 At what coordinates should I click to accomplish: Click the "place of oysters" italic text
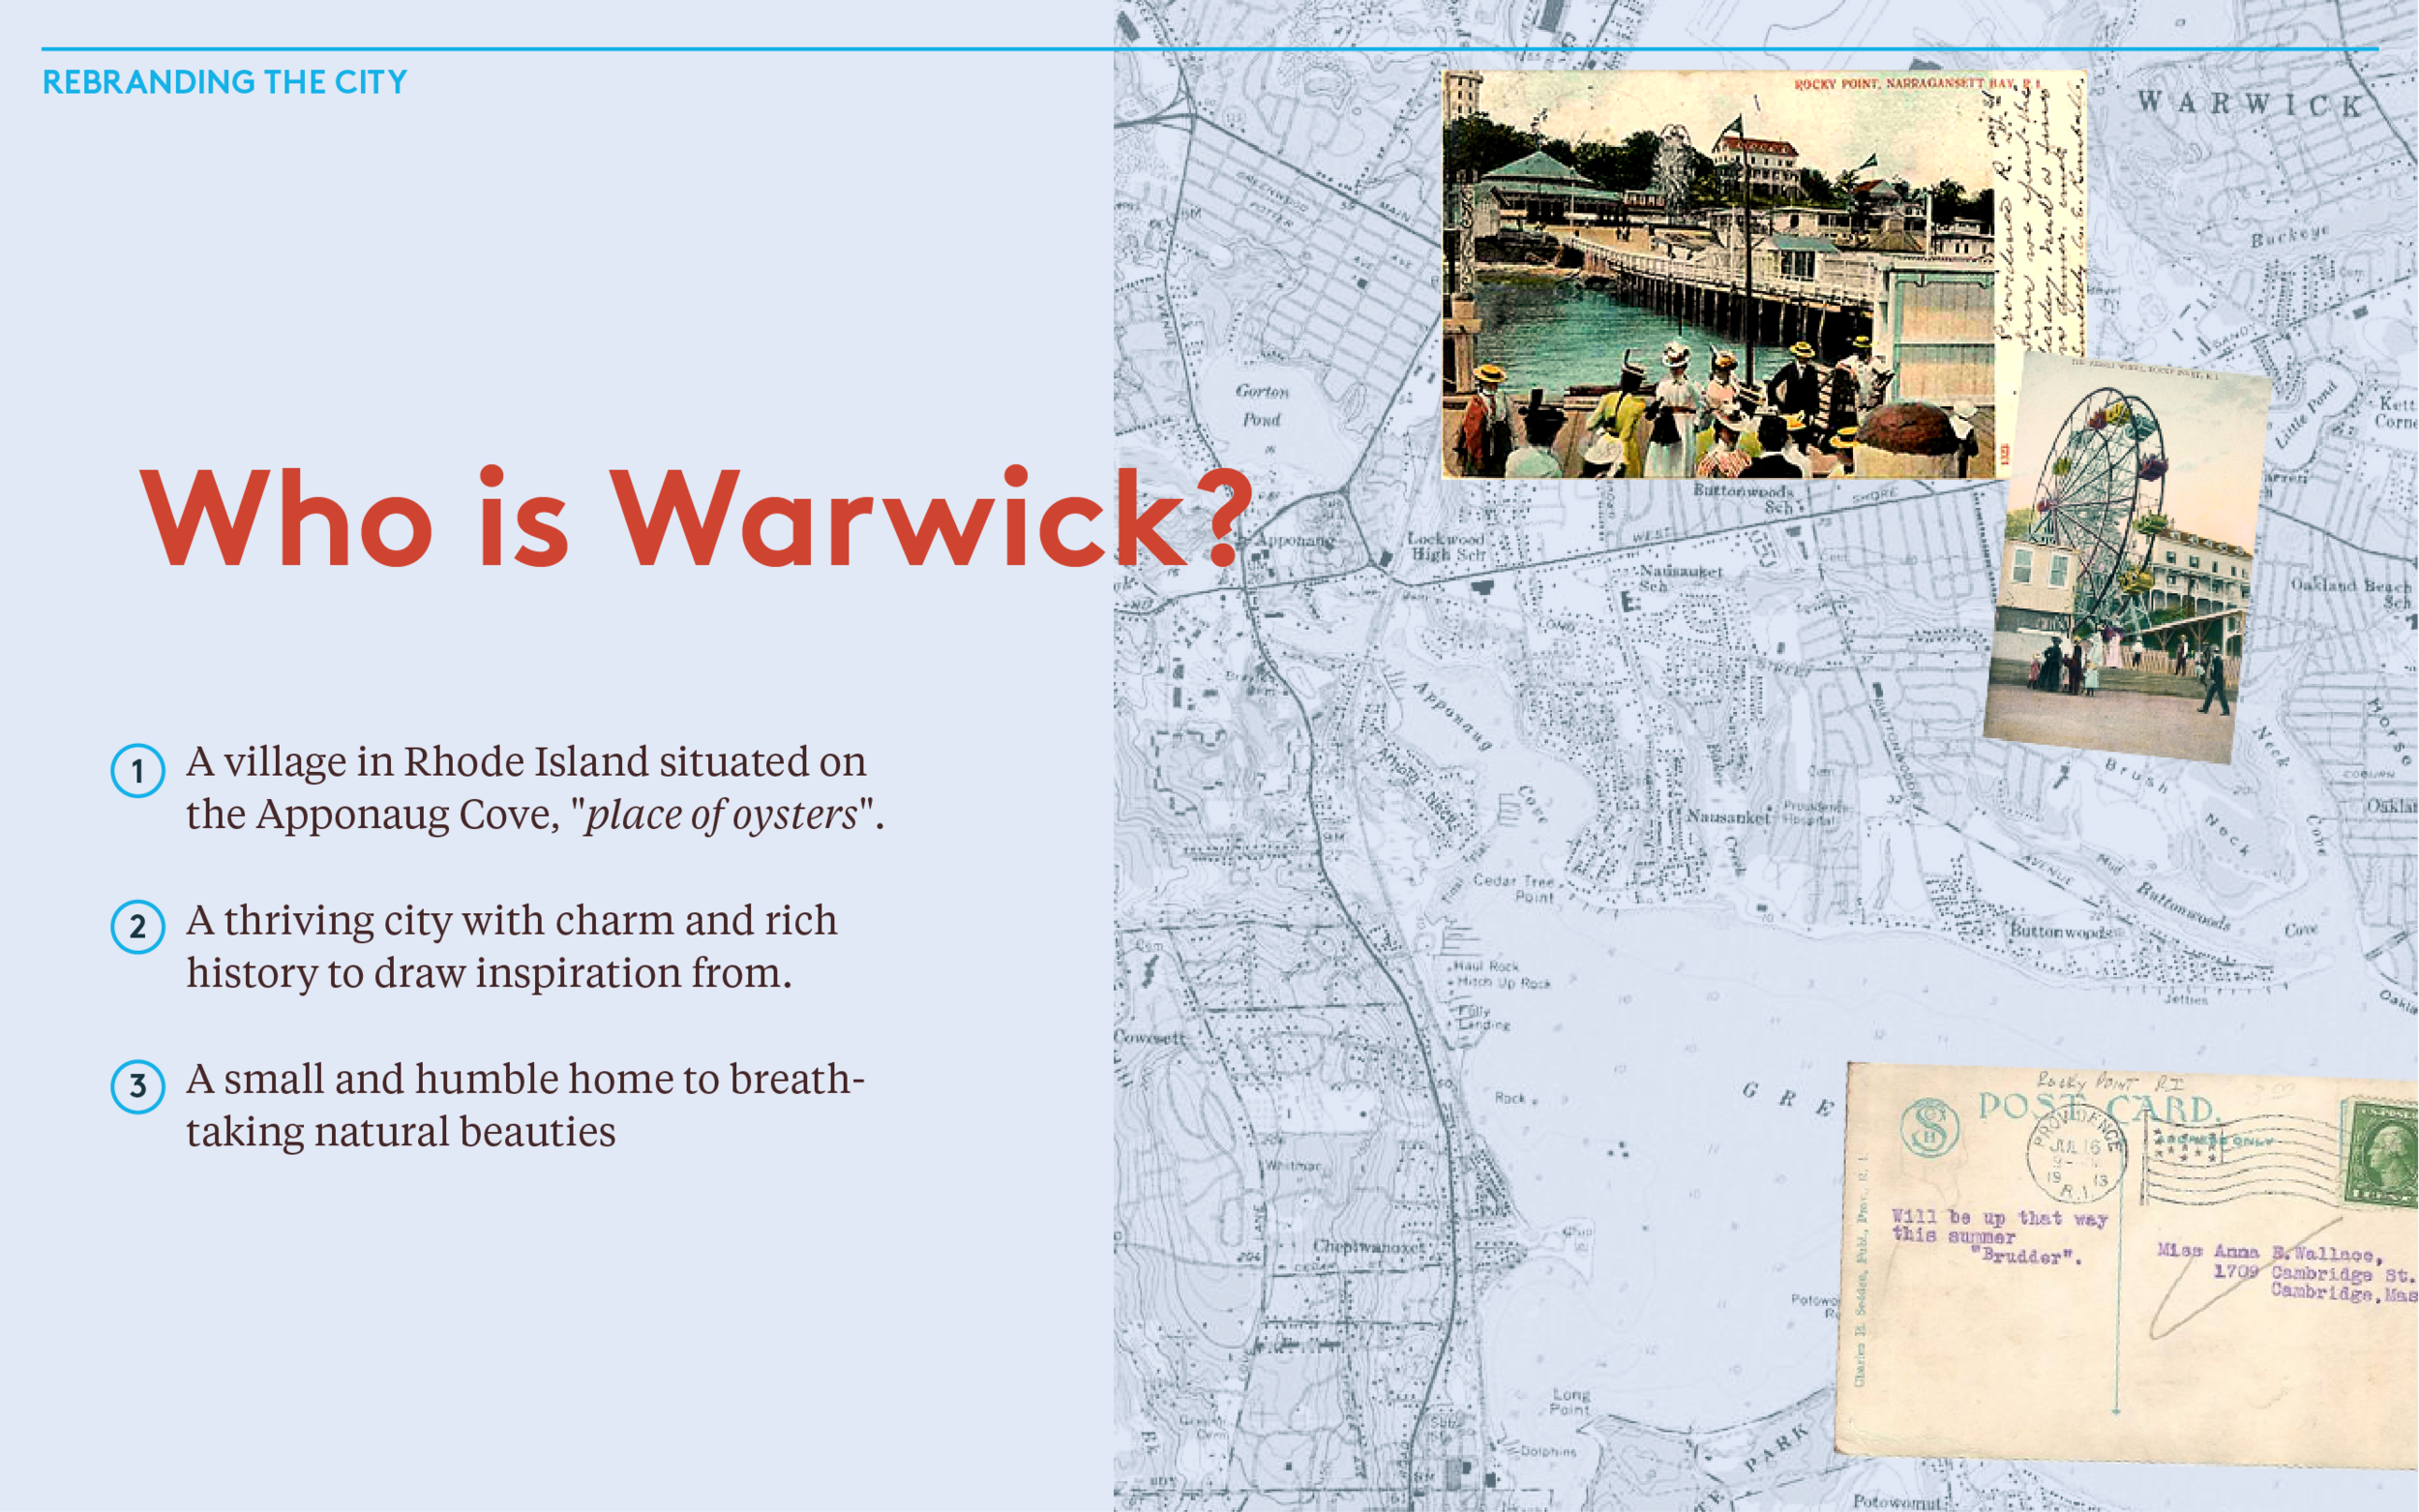click(721, 815)
